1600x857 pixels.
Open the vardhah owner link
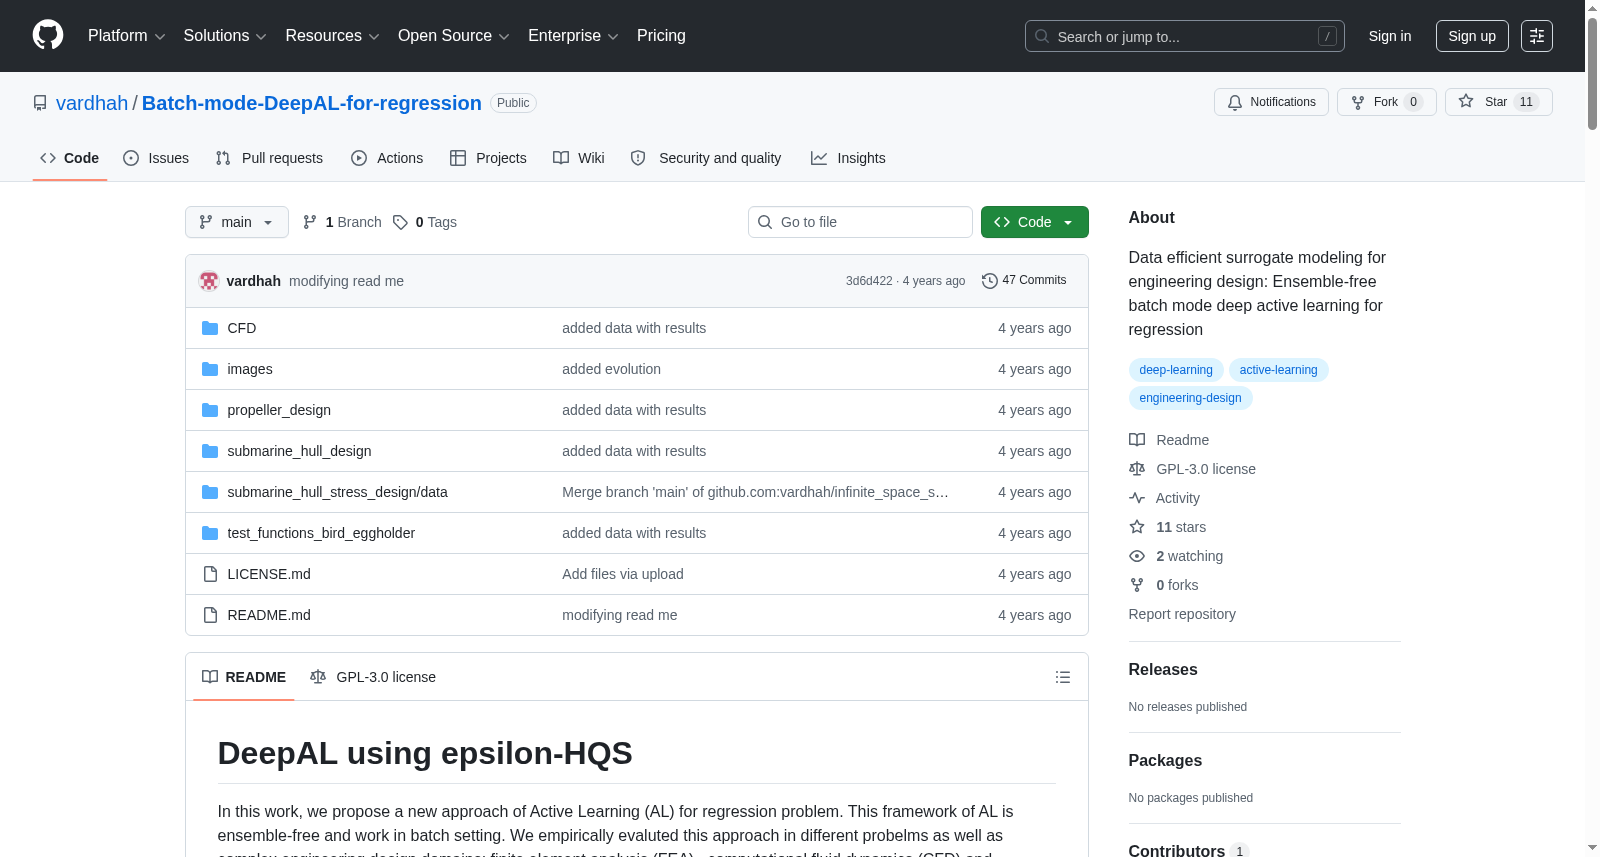[x=92, y=103]
